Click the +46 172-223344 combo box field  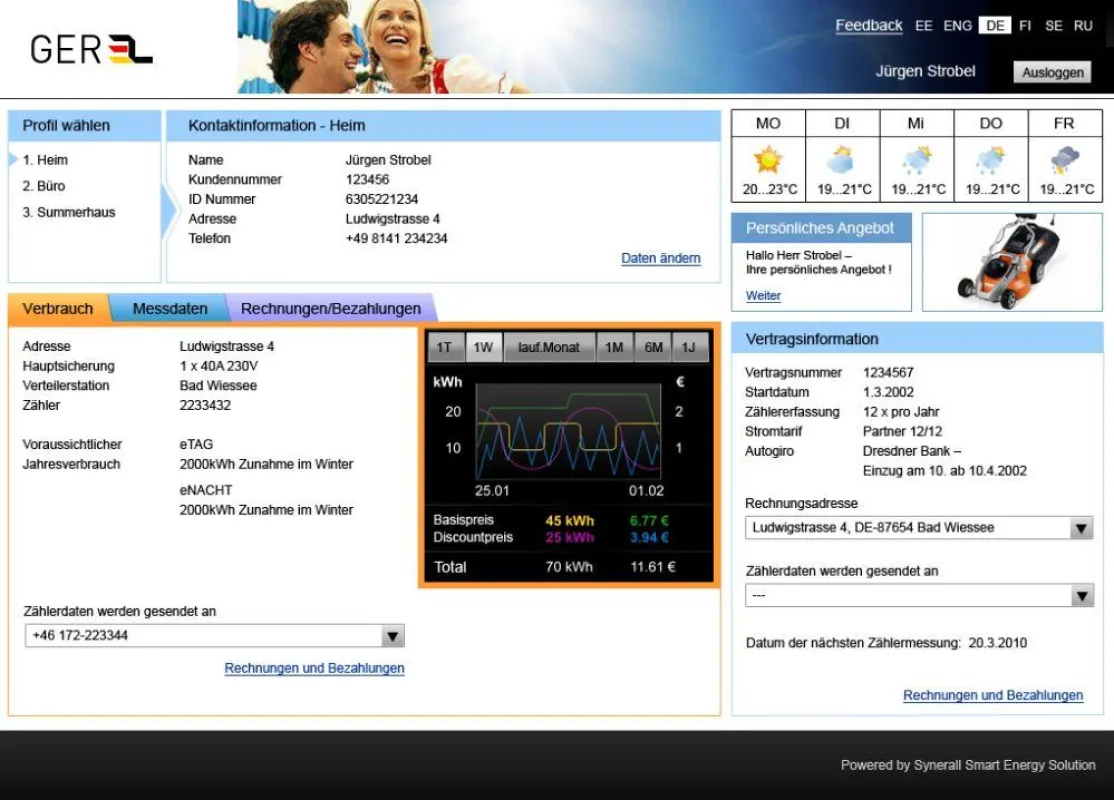pos(215,636)
